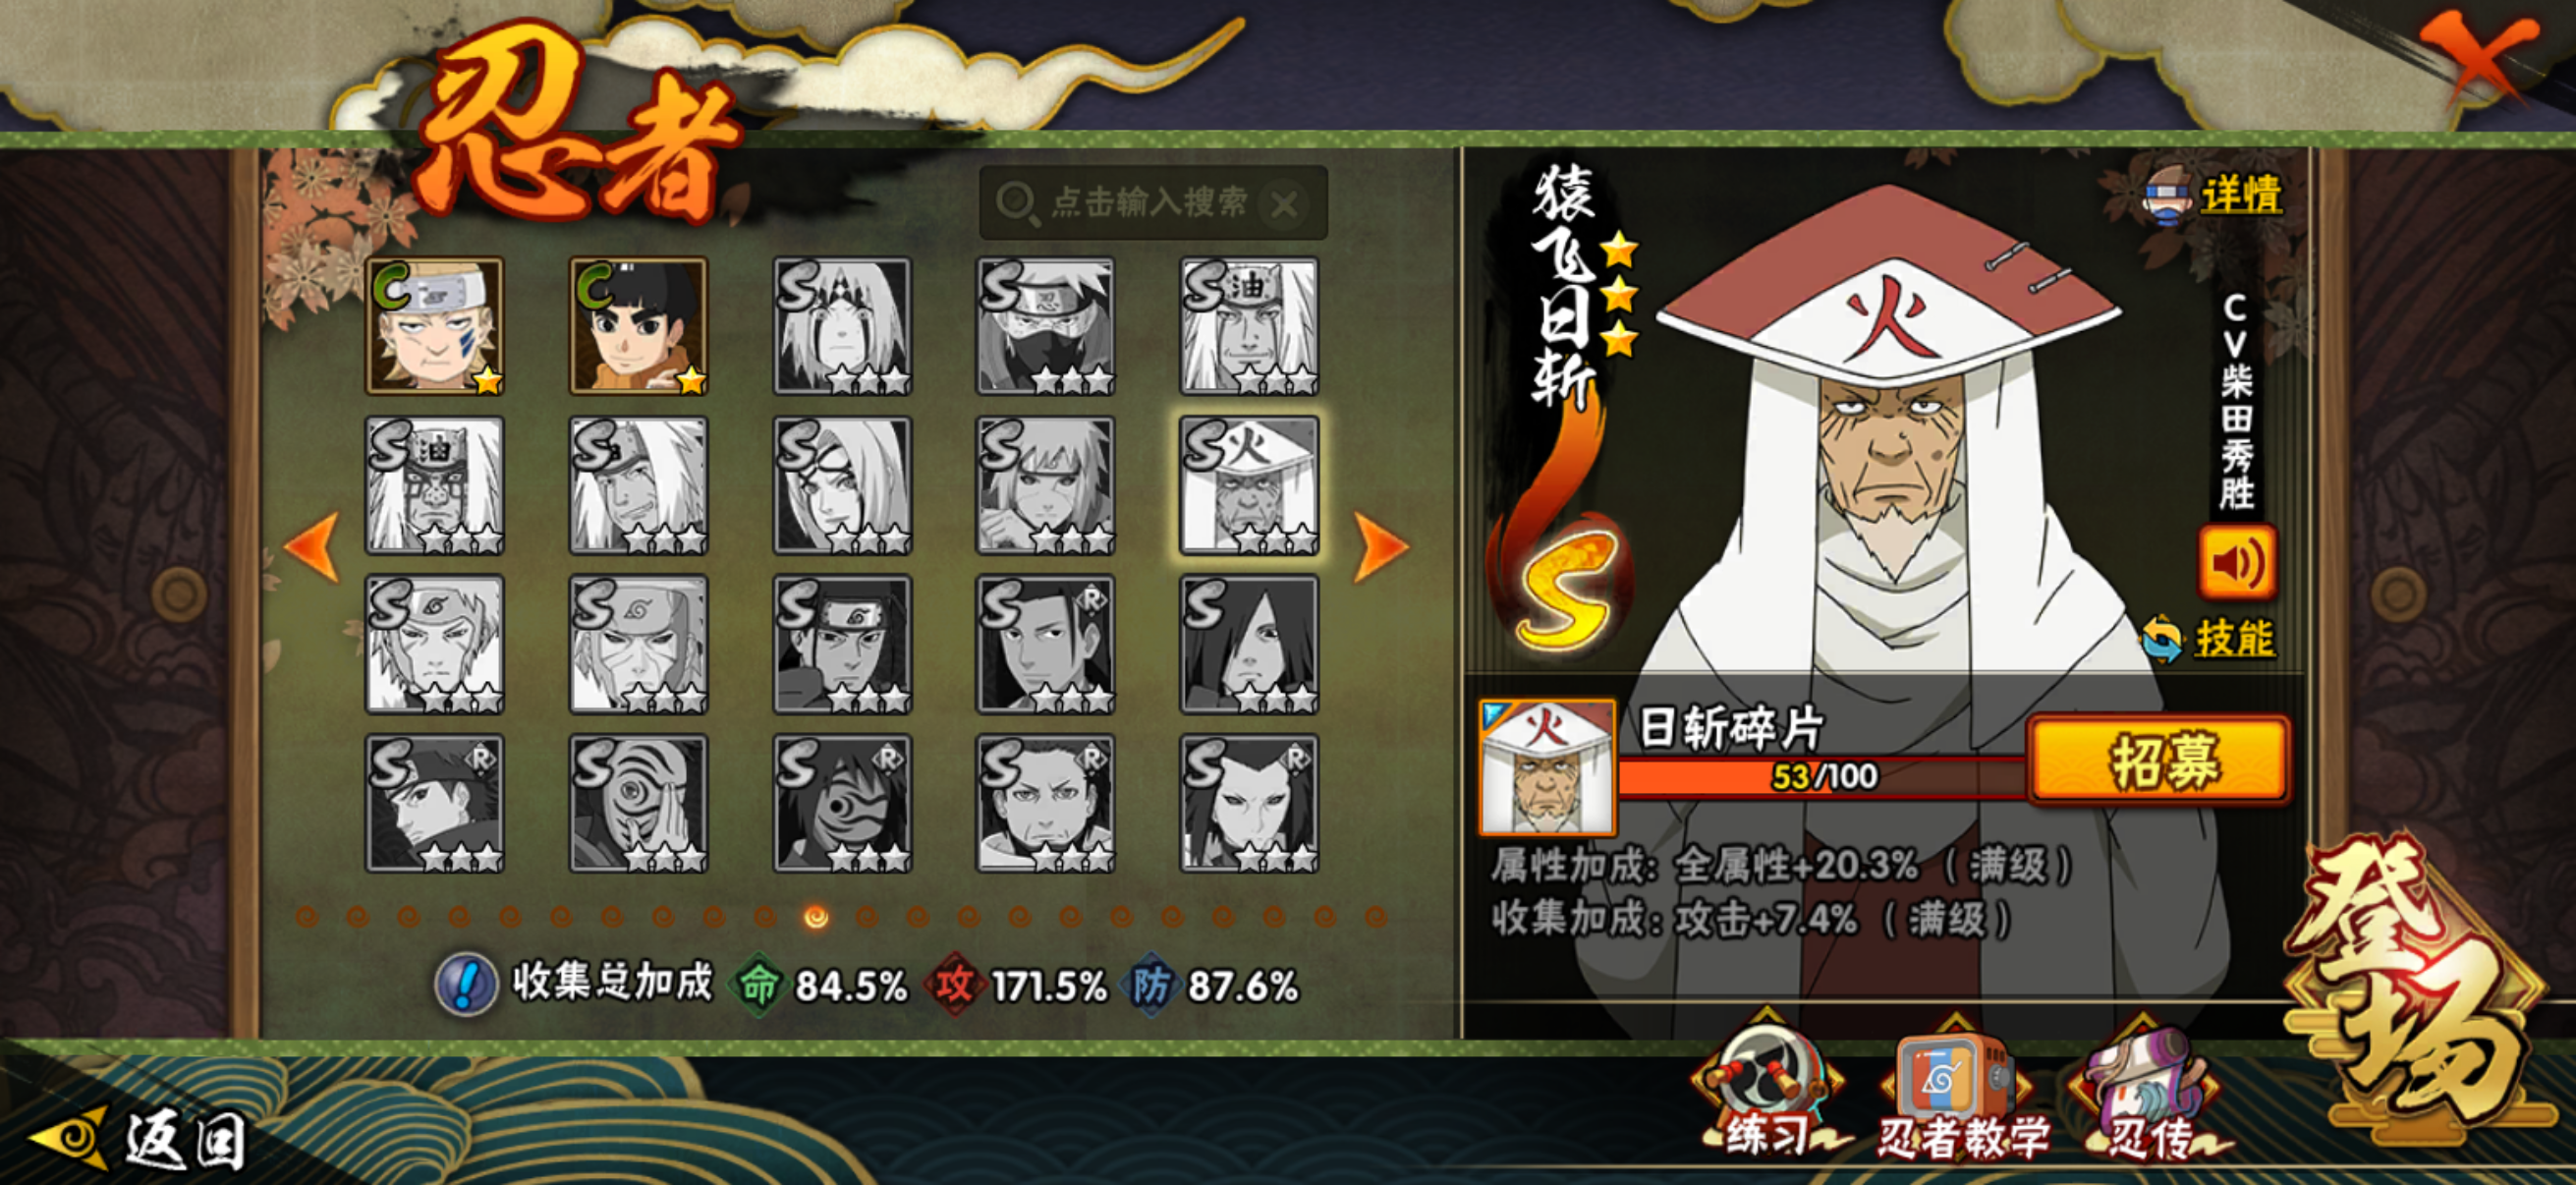Screen dimensions: 2576x1185
Task: Click the fragment progress bar 53/100
Action: 1822,776
